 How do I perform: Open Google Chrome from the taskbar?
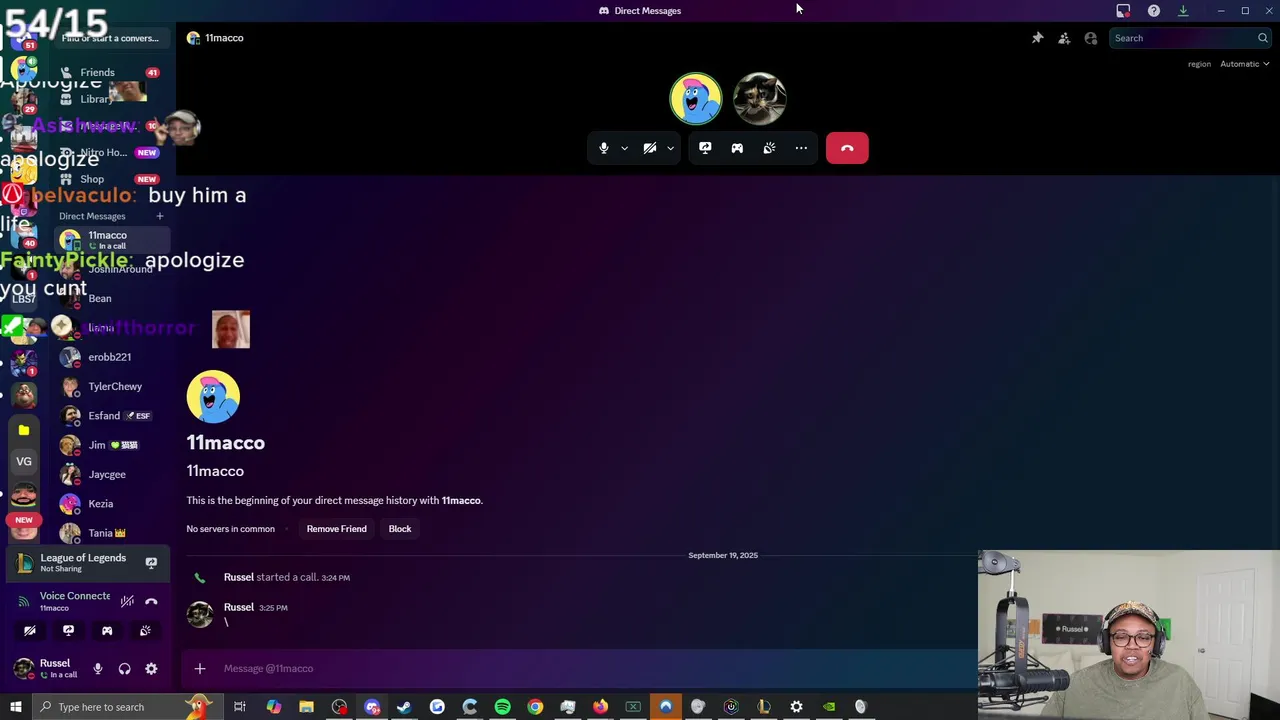click(535, 707)
